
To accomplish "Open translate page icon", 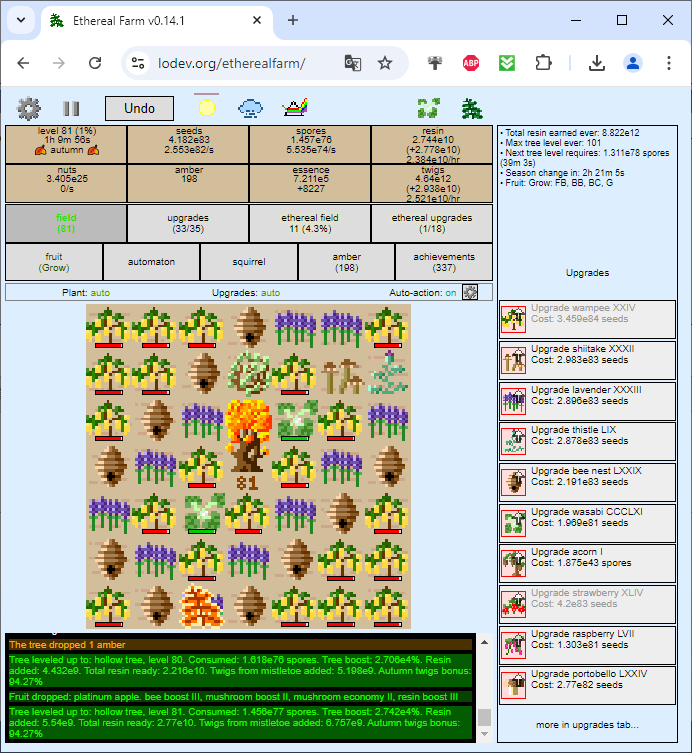I will [x=352, y=63].
